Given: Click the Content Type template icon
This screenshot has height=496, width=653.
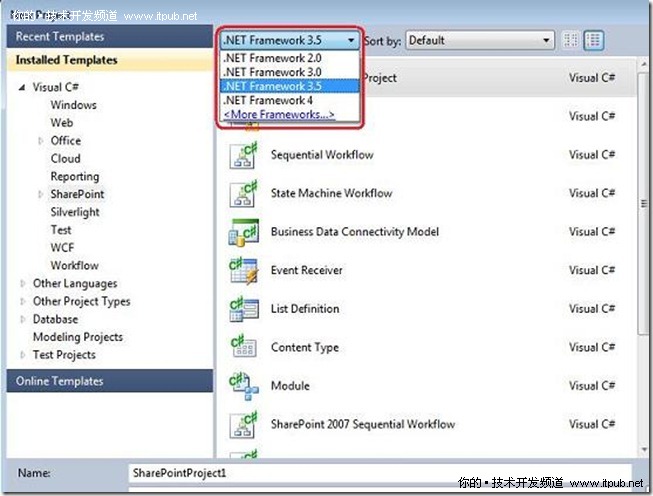Looking at the screenshot, I should click(x=244, y=347).
